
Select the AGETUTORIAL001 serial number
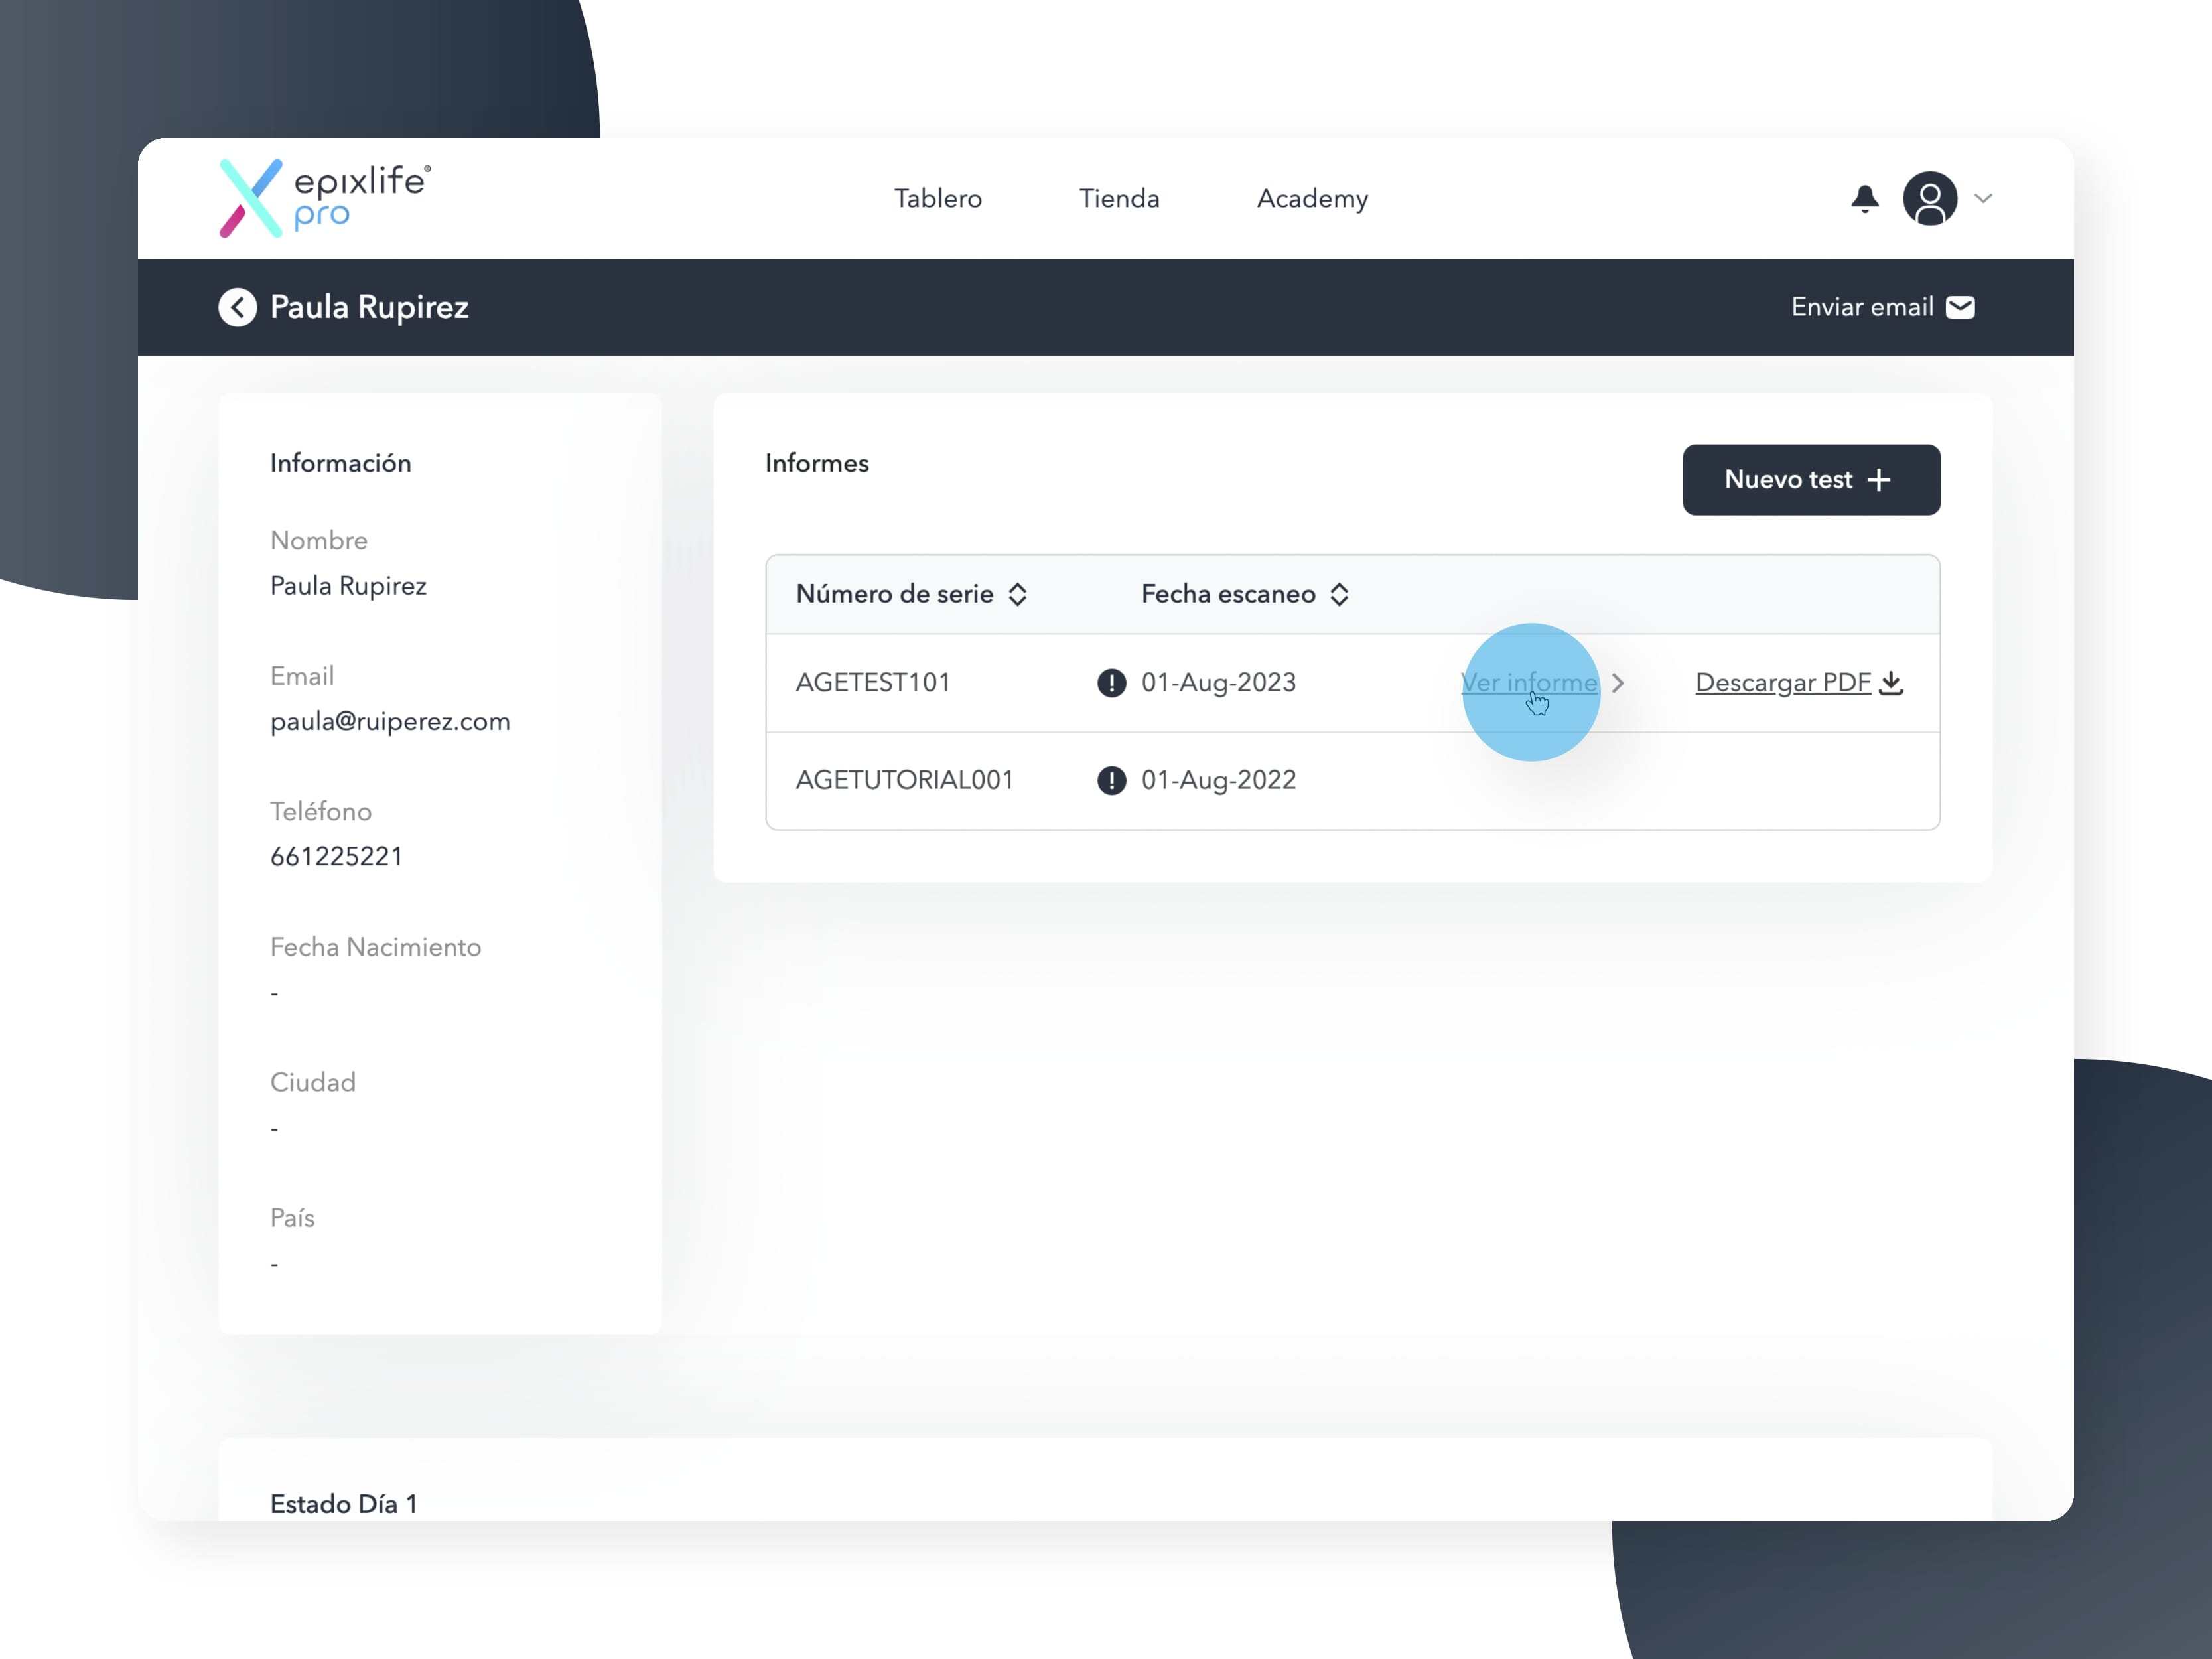click(x=904, y=780)
